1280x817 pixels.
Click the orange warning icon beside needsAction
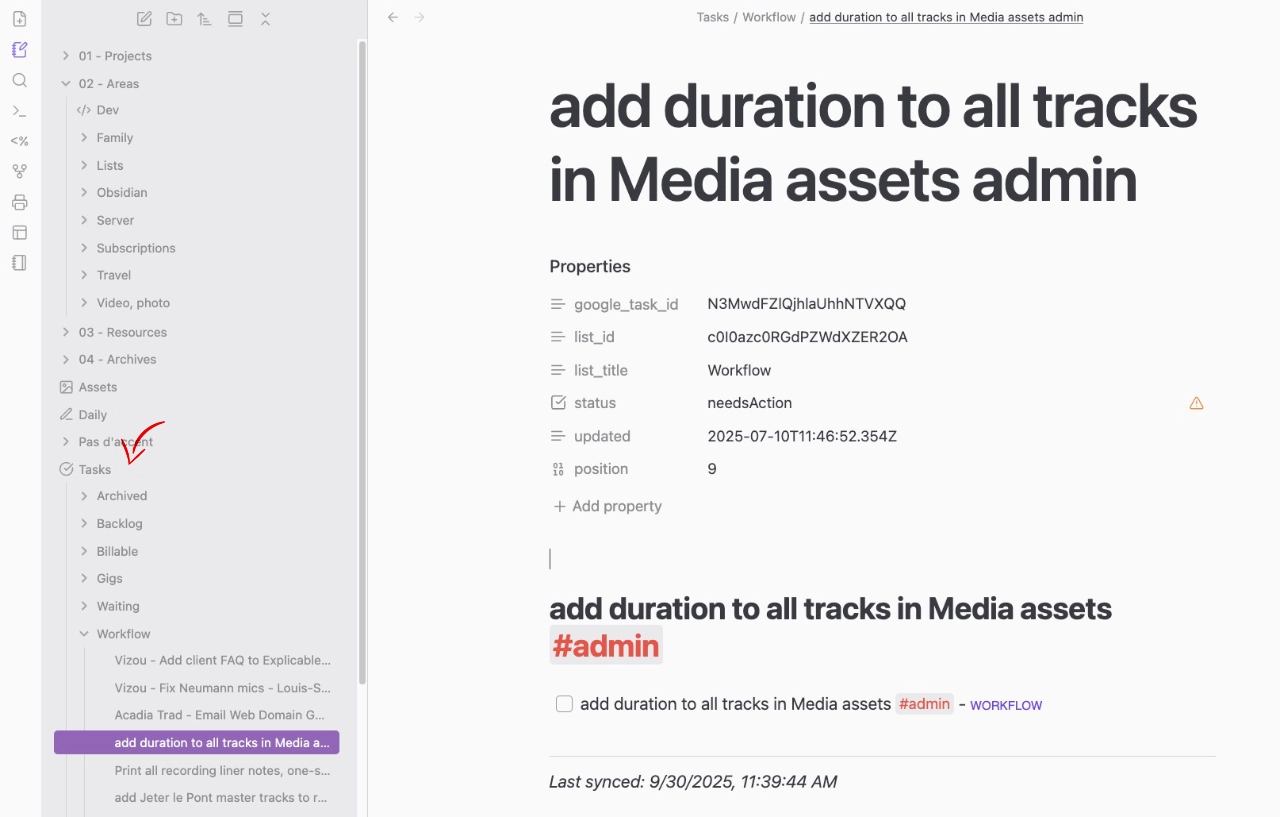1196,403
